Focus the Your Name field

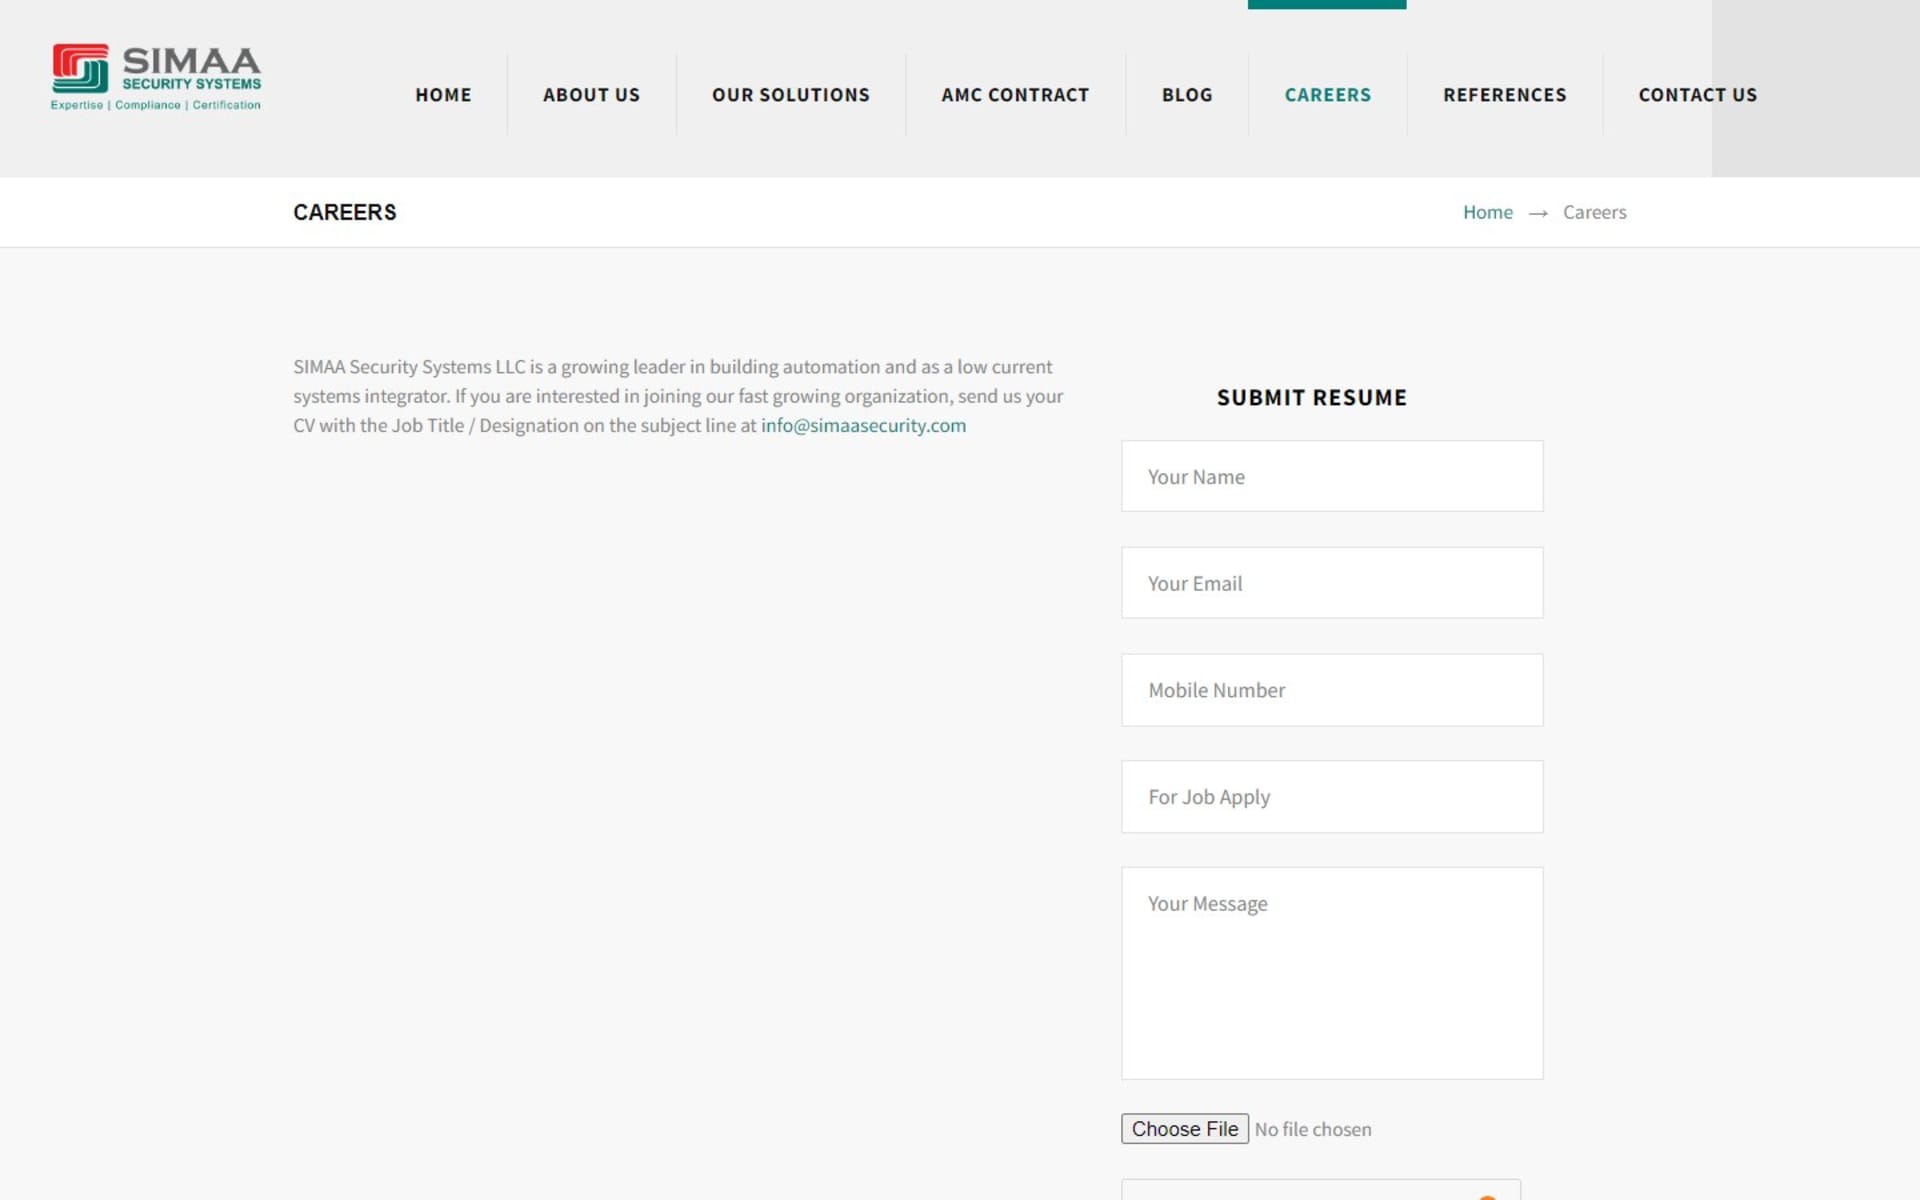tap(1332, 476)
